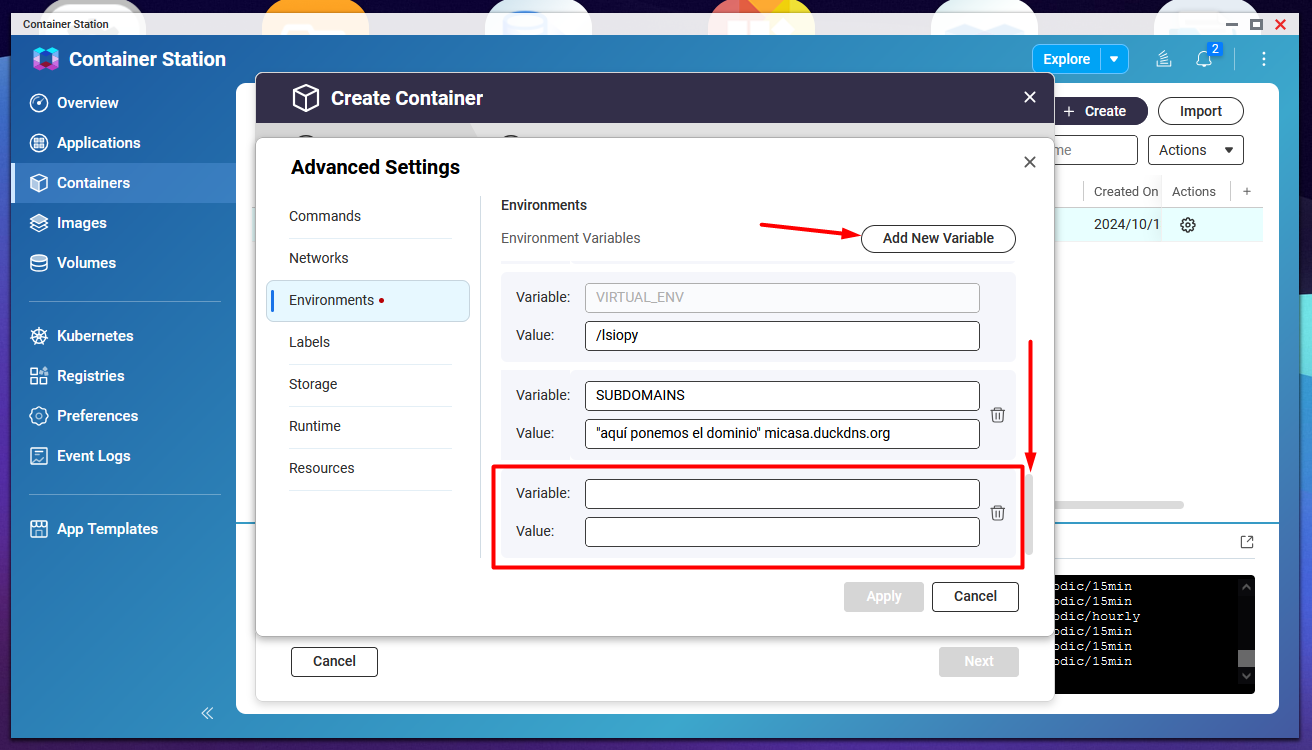Viewport: 1312px width, 750px height.
Task: Click trash icon beside the empty variable row
Action: click(x=997, y=512)
